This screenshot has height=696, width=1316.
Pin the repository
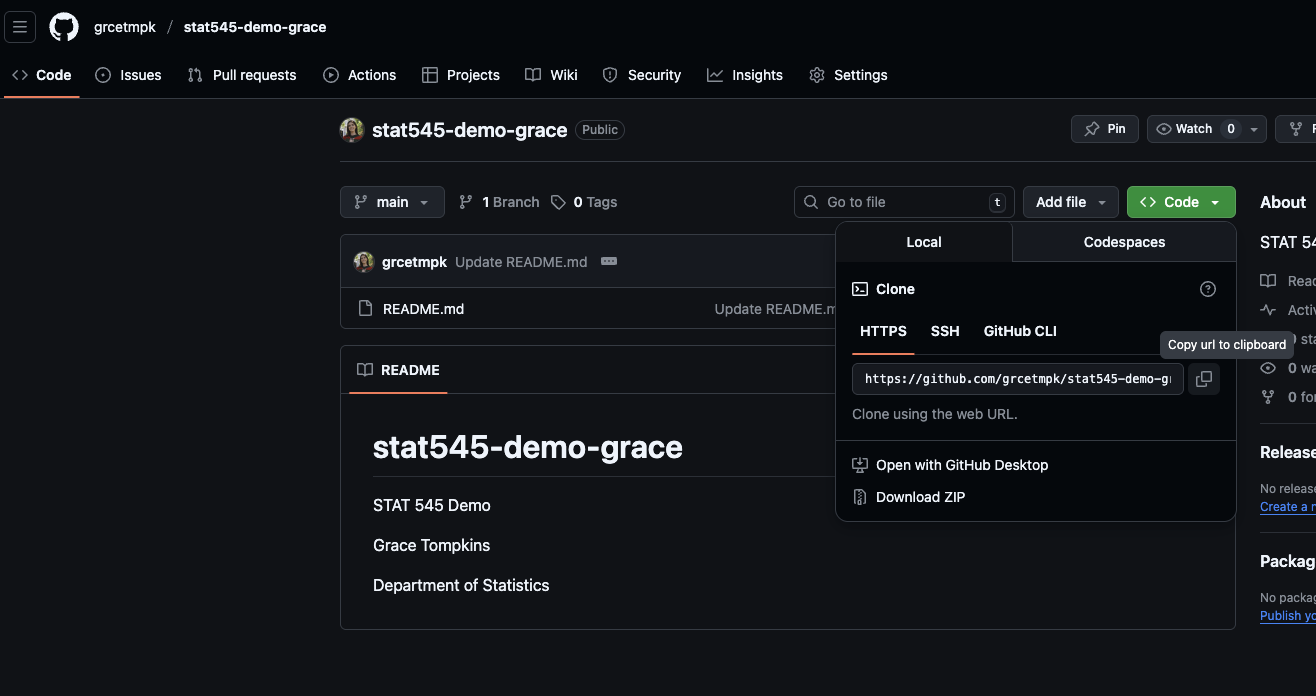(x=1105, y=129)
